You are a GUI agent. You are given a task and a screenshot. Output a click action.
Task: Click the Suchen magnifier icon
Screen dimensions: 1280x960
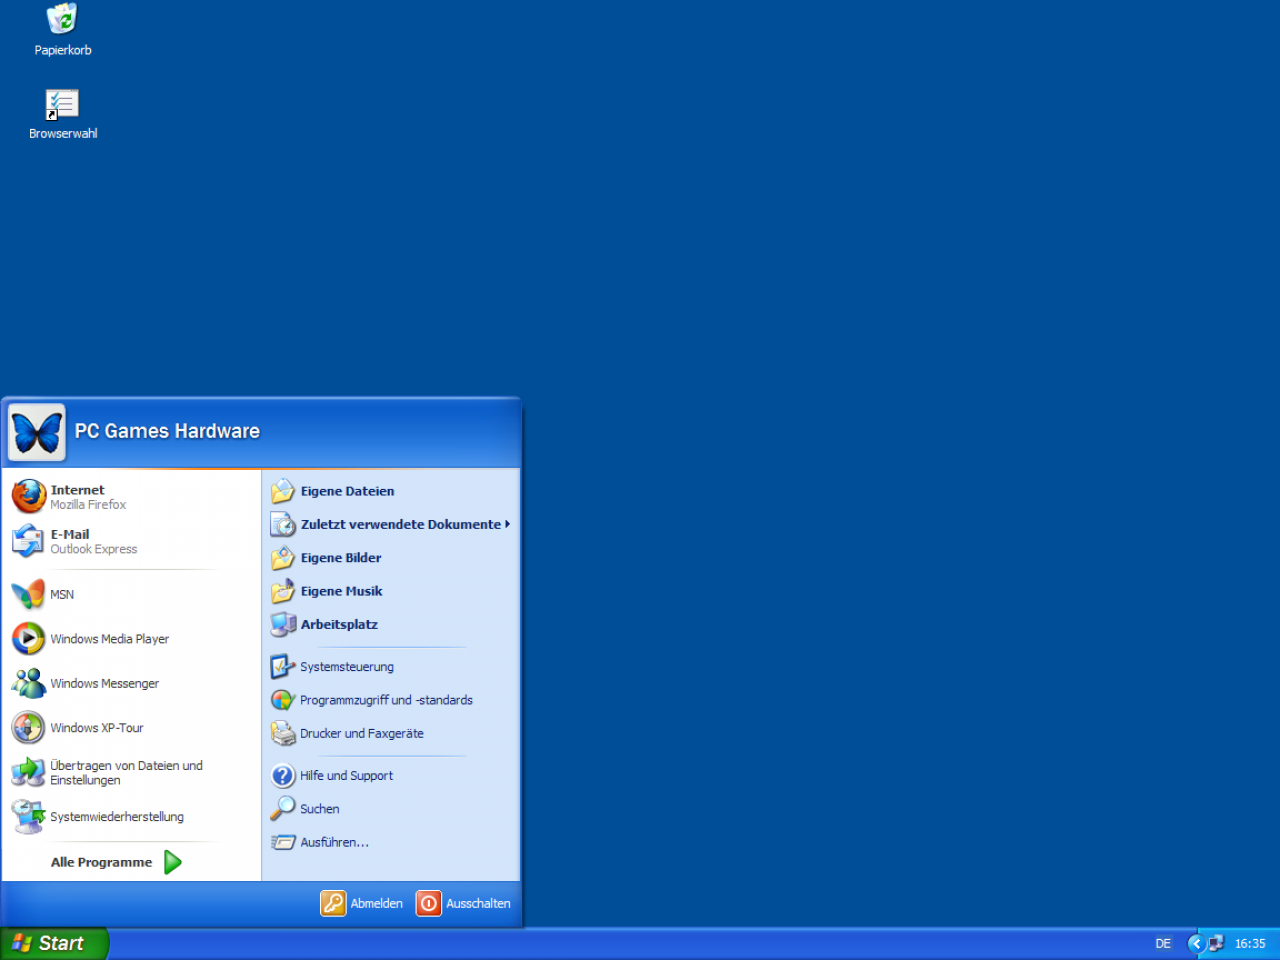tap(283, 808)
